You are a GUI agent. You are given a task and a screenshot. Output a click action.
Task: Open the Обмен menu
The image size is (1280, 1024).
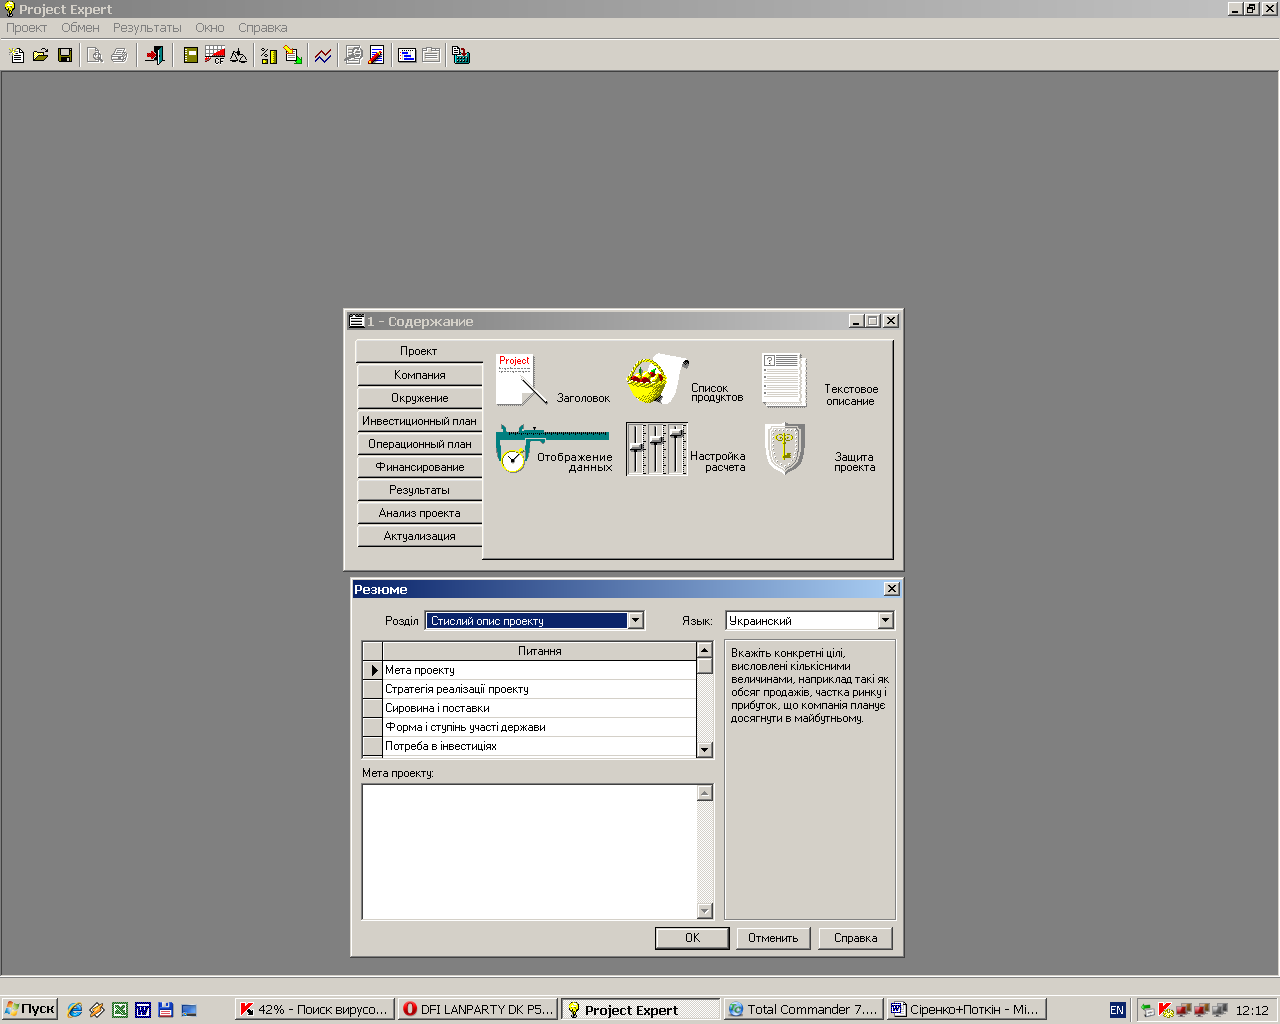[x=80, y=28]
